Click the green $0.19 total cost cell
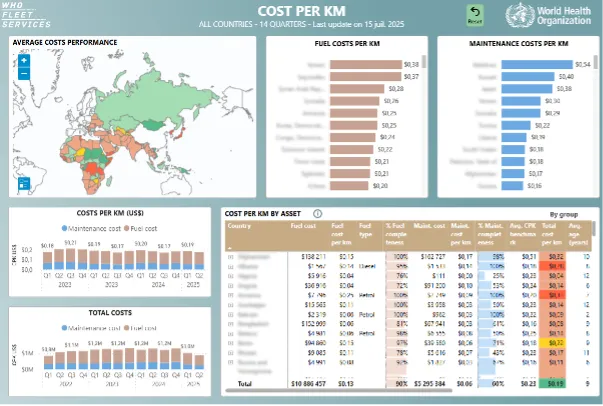Image resolution: width=603 pixels, height=406 pixels. (552, 383)
